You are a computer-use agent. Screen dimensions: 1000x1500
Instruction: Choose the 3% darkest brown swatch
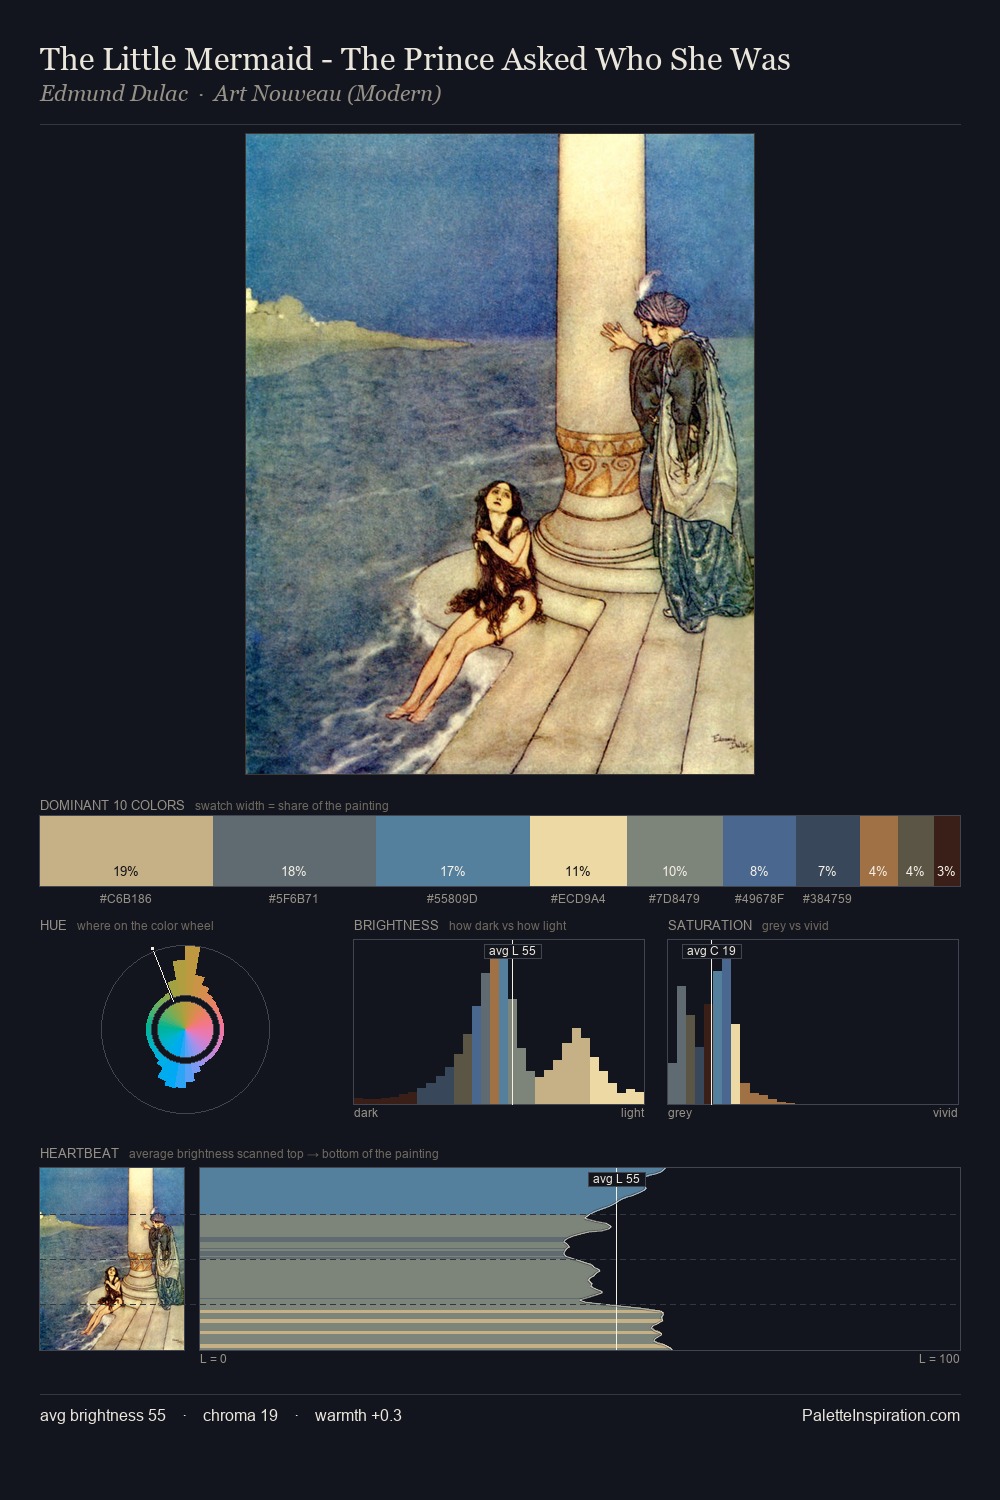coord(947,851)
